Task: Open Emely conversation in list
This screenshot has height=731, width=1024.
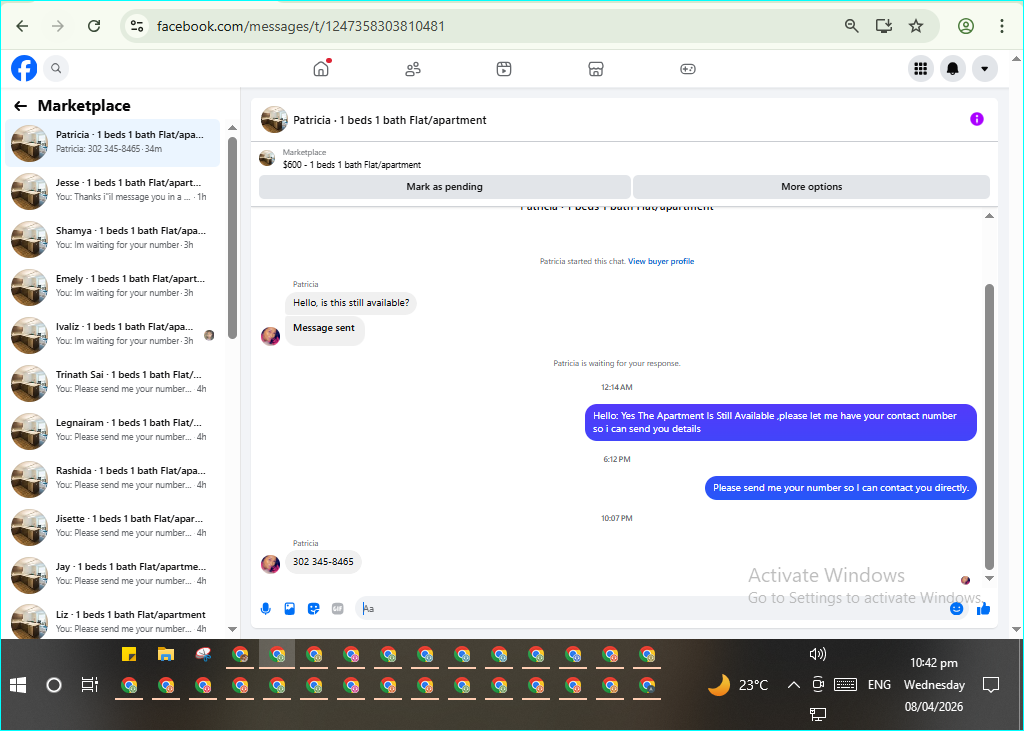Action: [112, 286]
